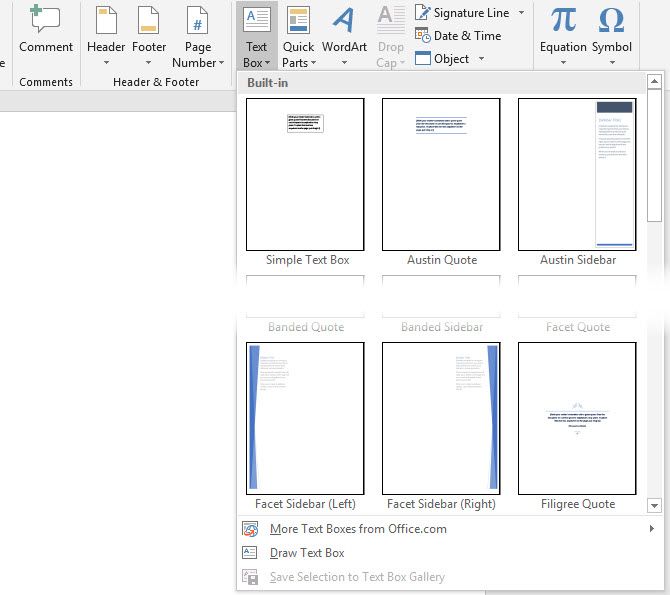This screenshot has height=595, width=670.
Task: Select the Simple Text Box thumbnail
Action: tap(306, 174)
